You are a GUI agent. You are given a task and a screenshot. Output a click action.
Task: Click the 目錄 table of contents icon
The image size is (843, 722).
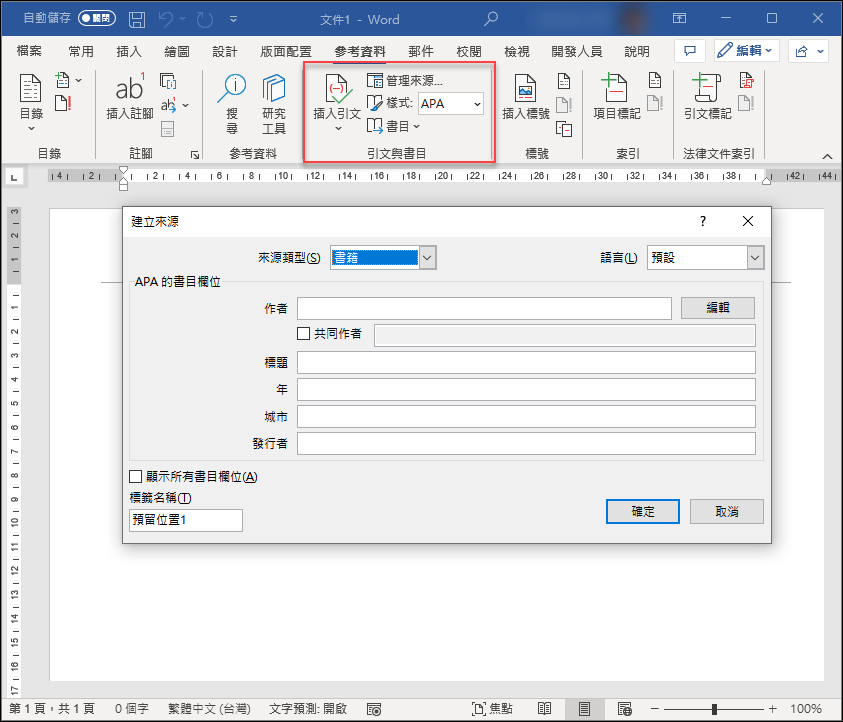coord(31,89)
